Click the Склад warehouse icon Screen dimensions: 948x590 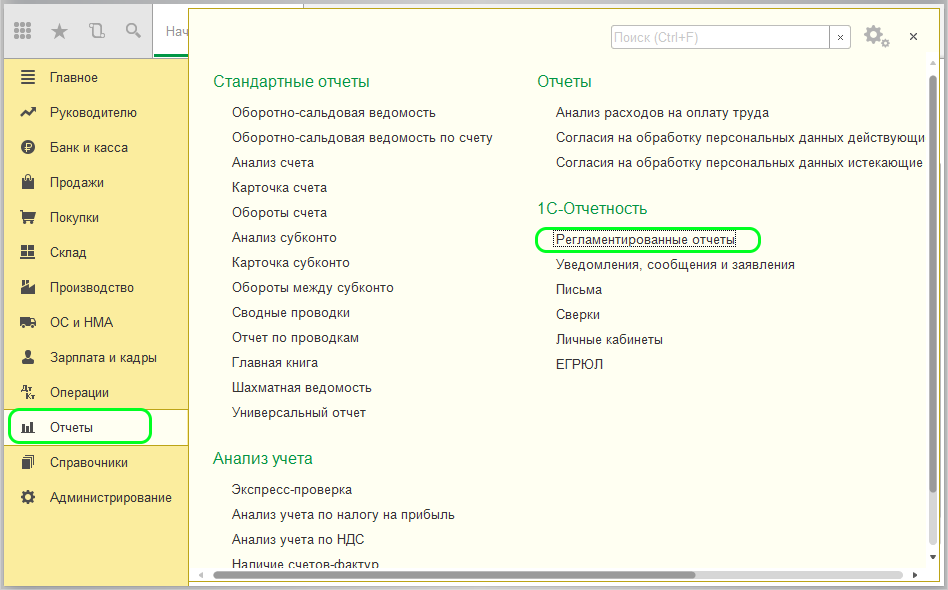28,252
